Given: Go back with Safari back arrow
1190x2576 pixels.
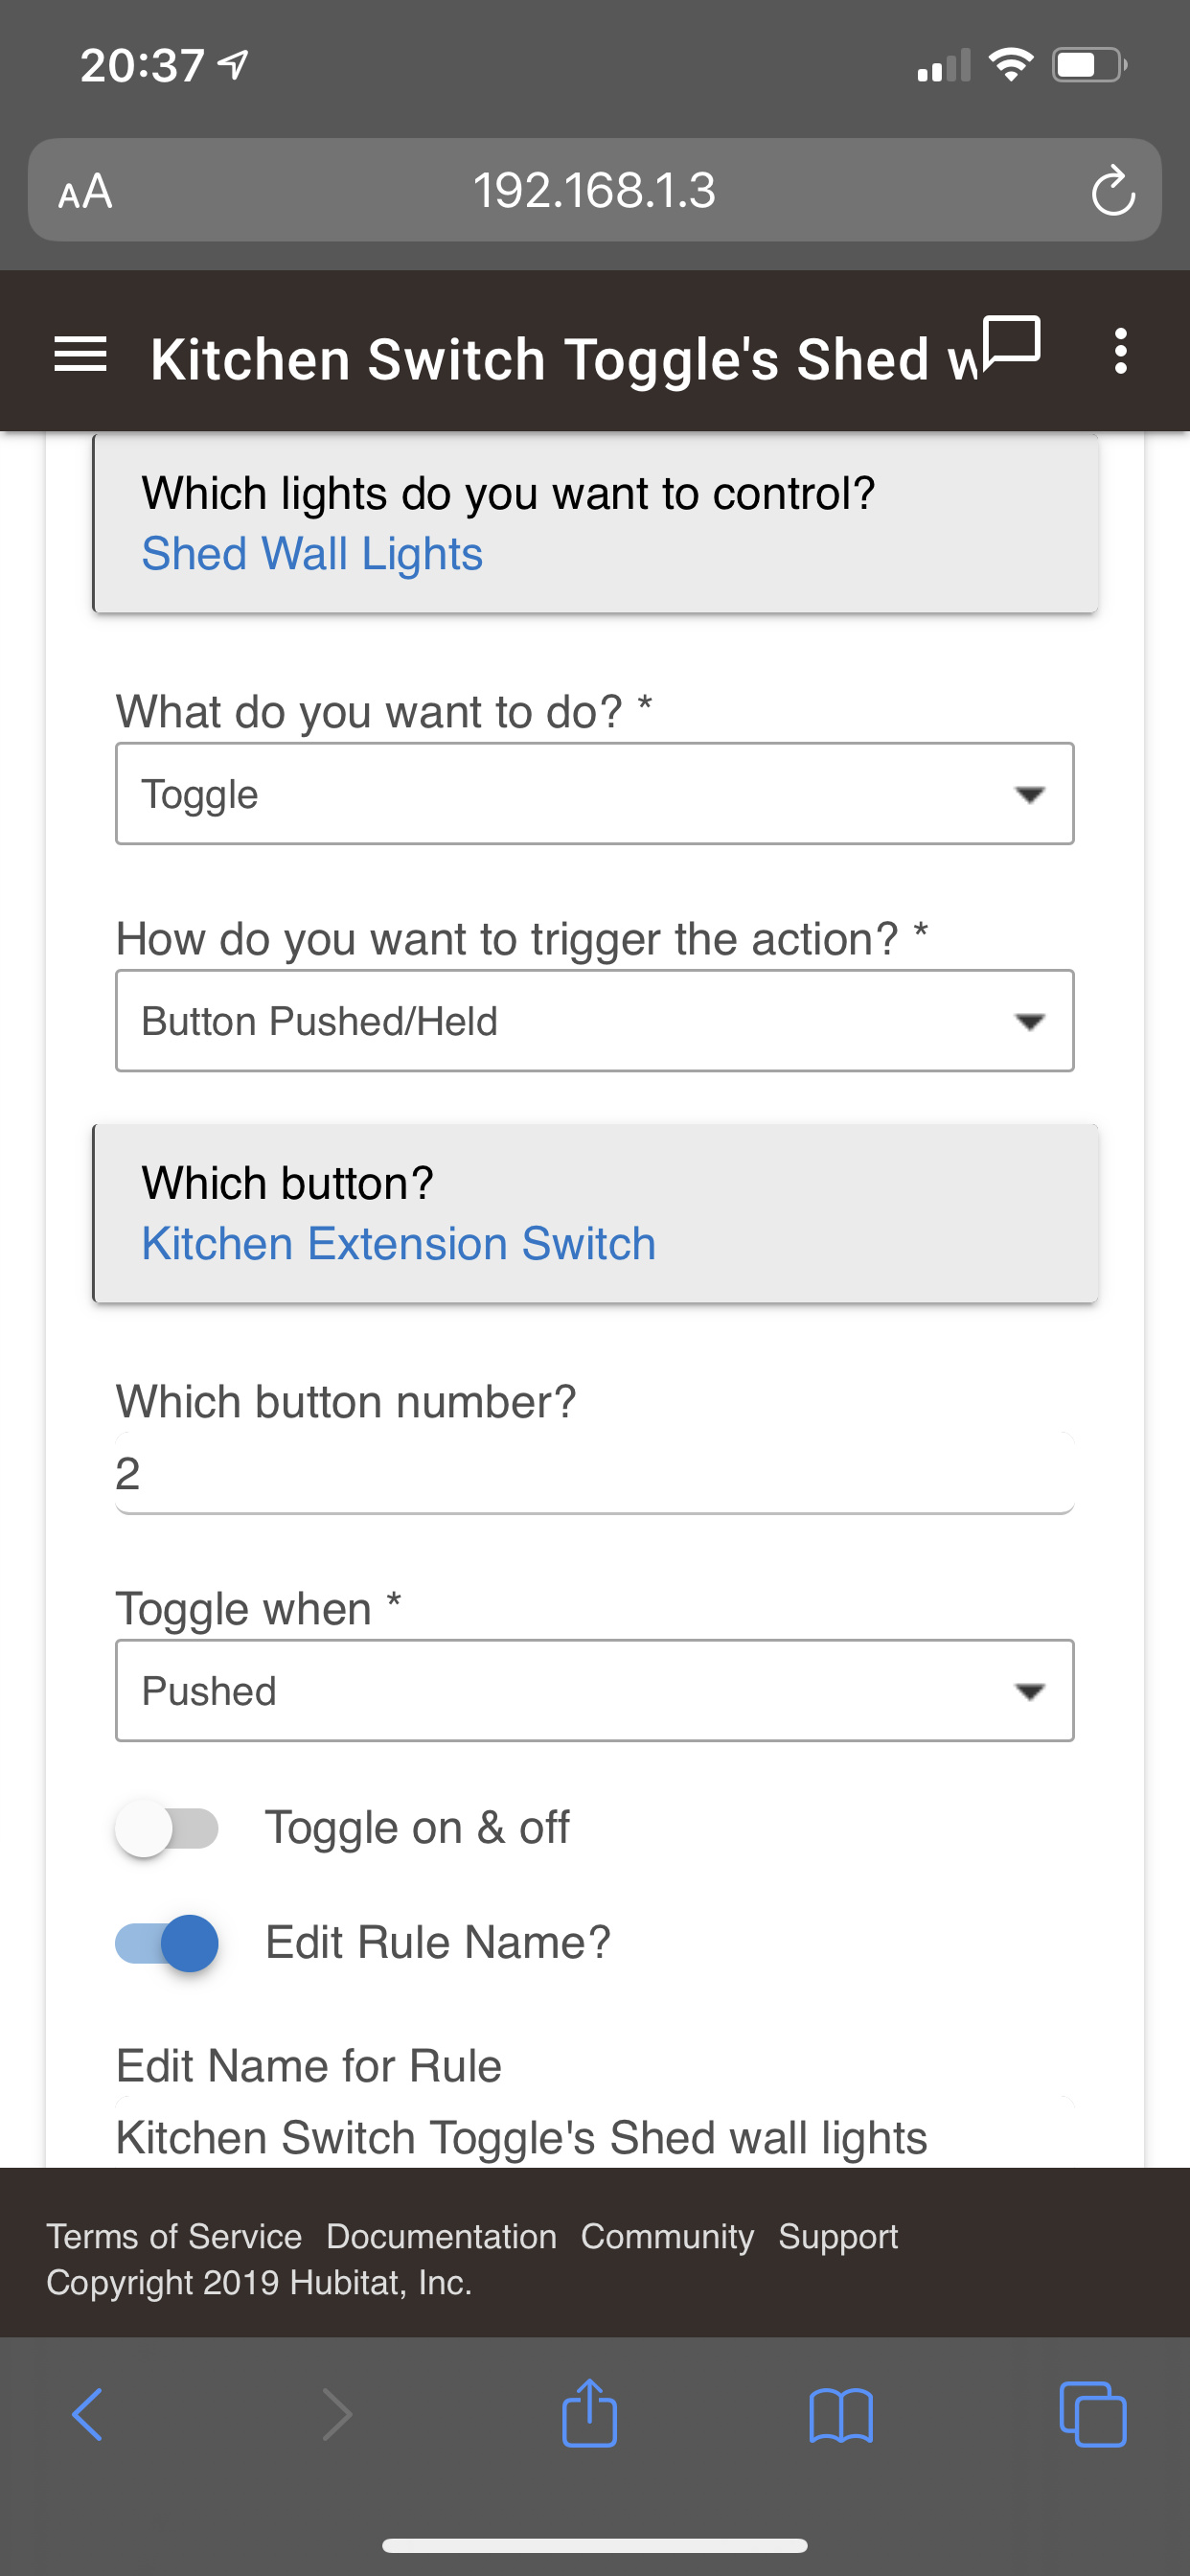Looking at the screenshot, I should 87,2415.
